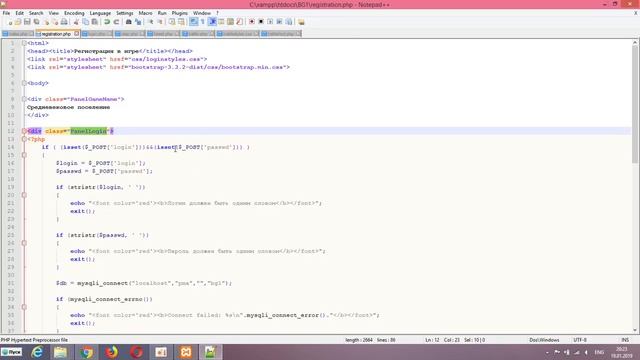Collapse PanelGameName div fold on line 8

[24, 99]
